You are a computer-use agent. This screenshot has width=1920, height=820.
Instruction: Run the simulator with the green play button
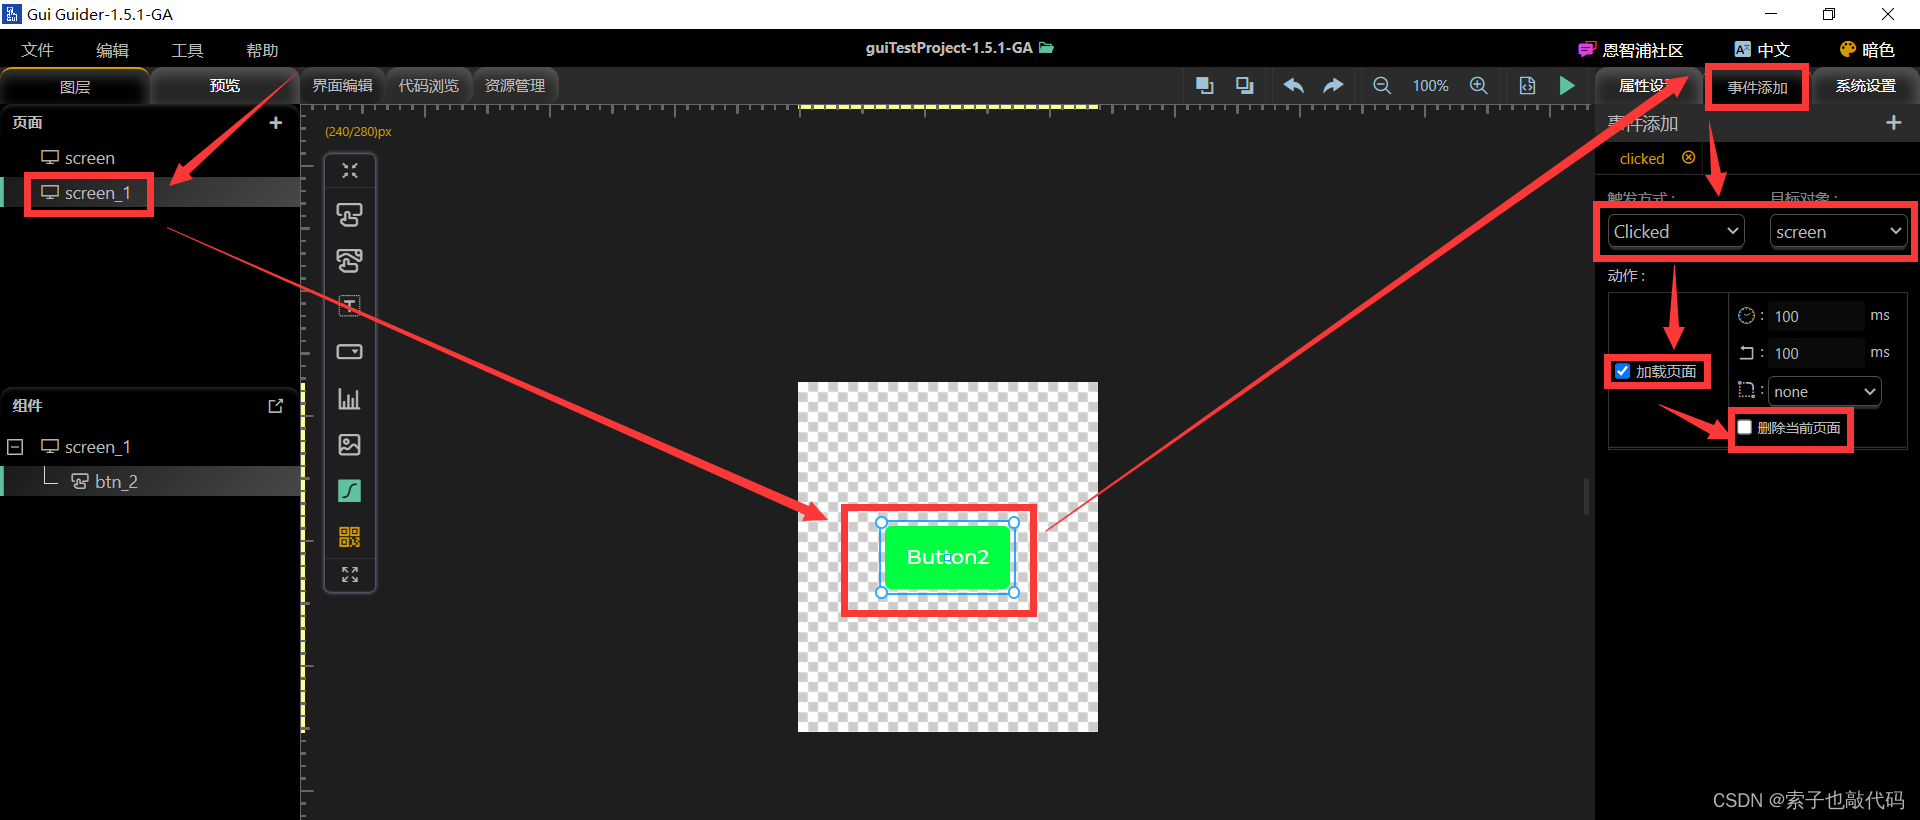pyautogui.click(x=1567, y=86)
